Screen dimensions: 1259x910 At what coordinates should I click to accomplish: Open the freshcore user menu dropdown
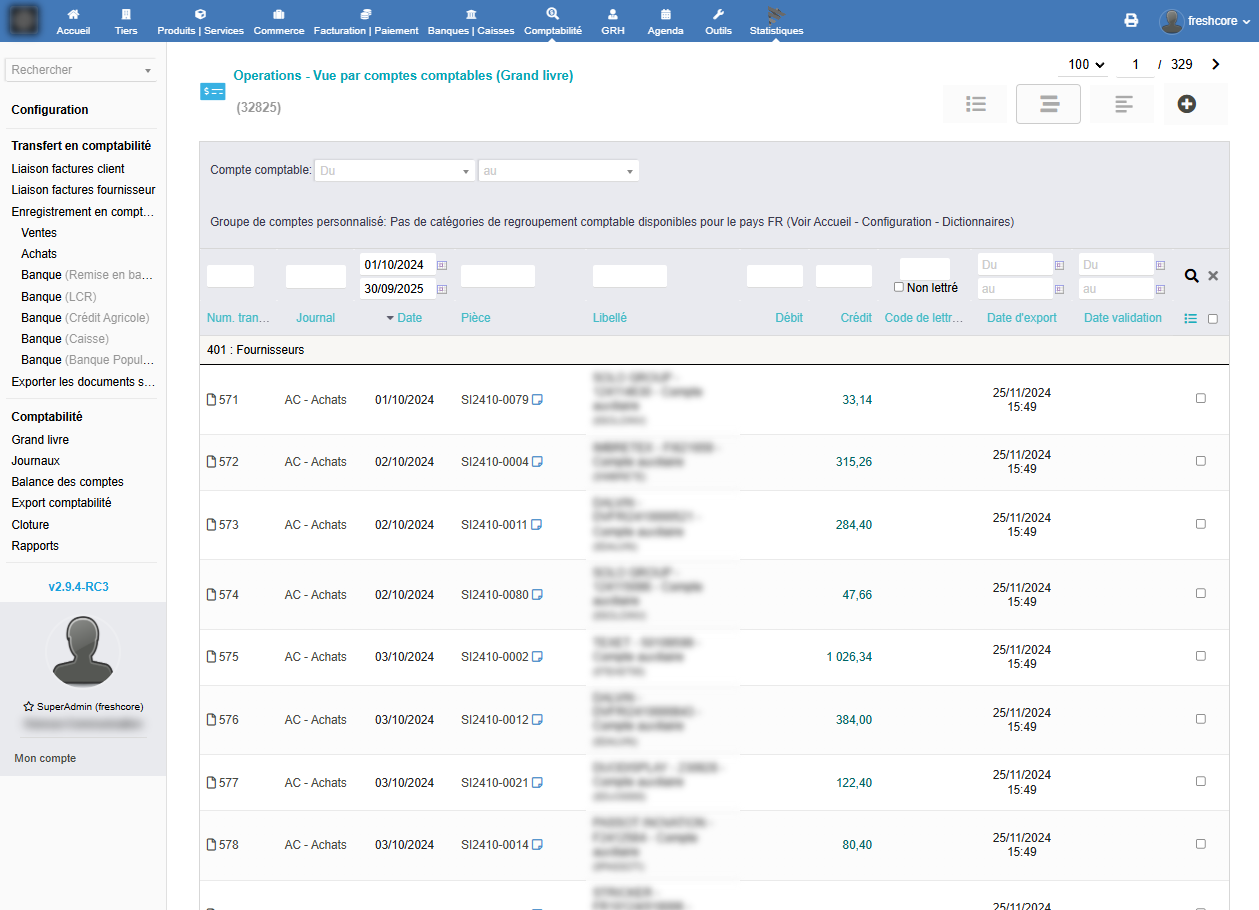(x=1205, y=21)
